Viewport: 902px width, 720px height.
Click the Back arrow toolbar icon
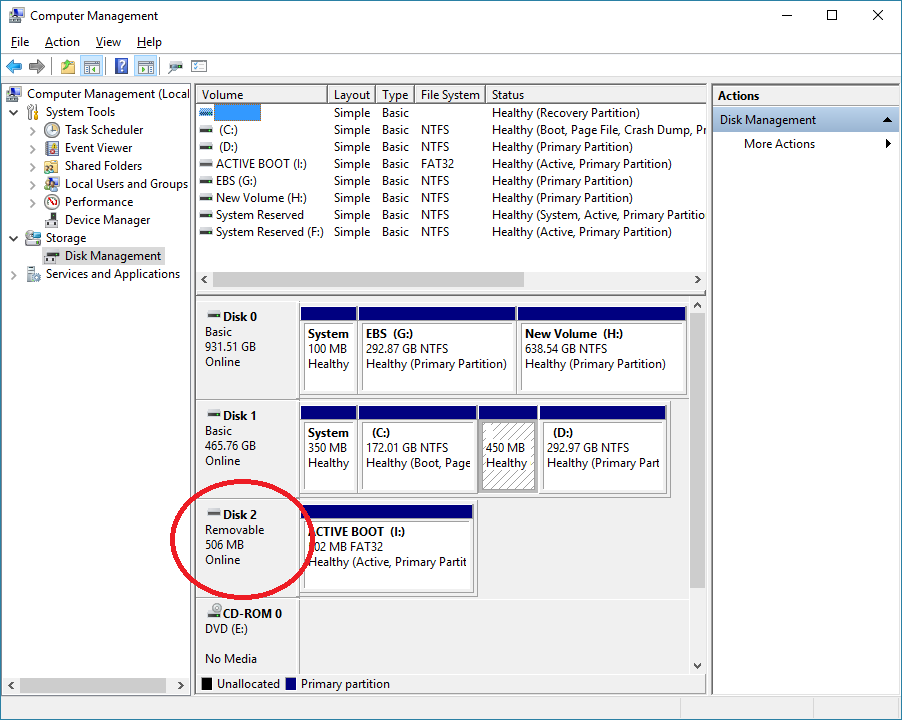14,67
